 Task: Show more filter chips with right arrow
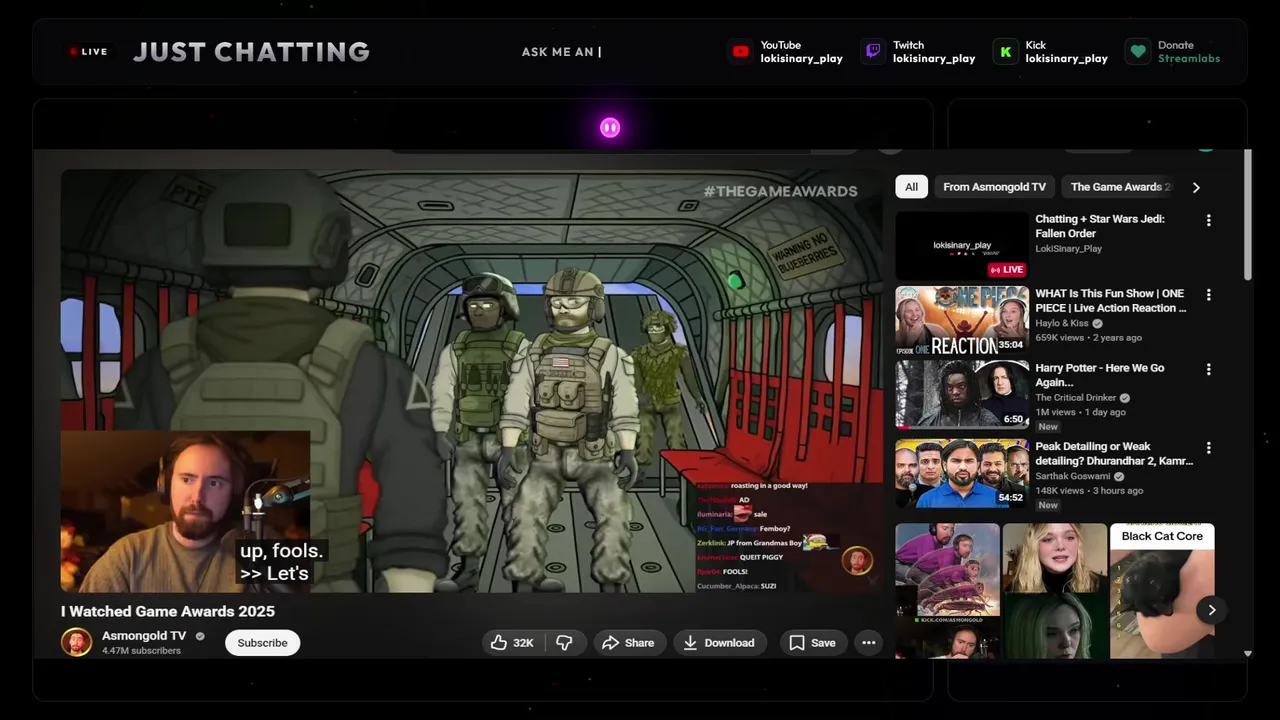(x=1196, y=187)
